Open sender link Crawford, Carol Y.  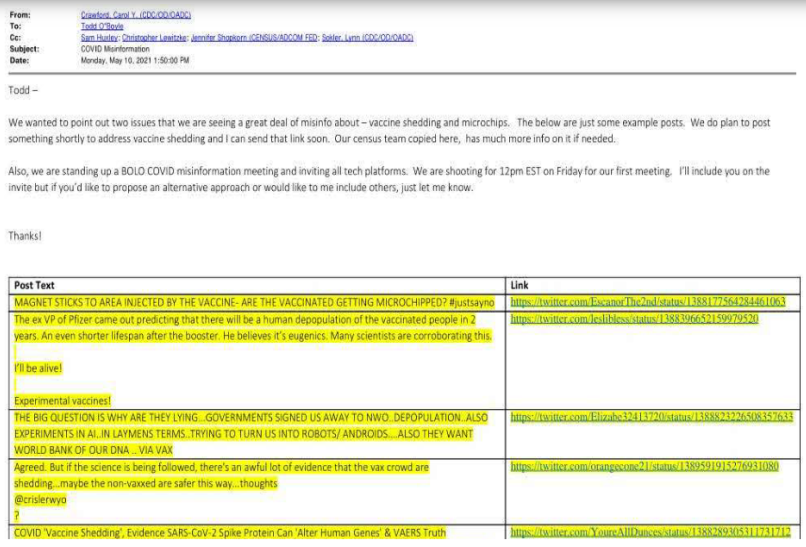pyautogui.click(x=133, y=15)
